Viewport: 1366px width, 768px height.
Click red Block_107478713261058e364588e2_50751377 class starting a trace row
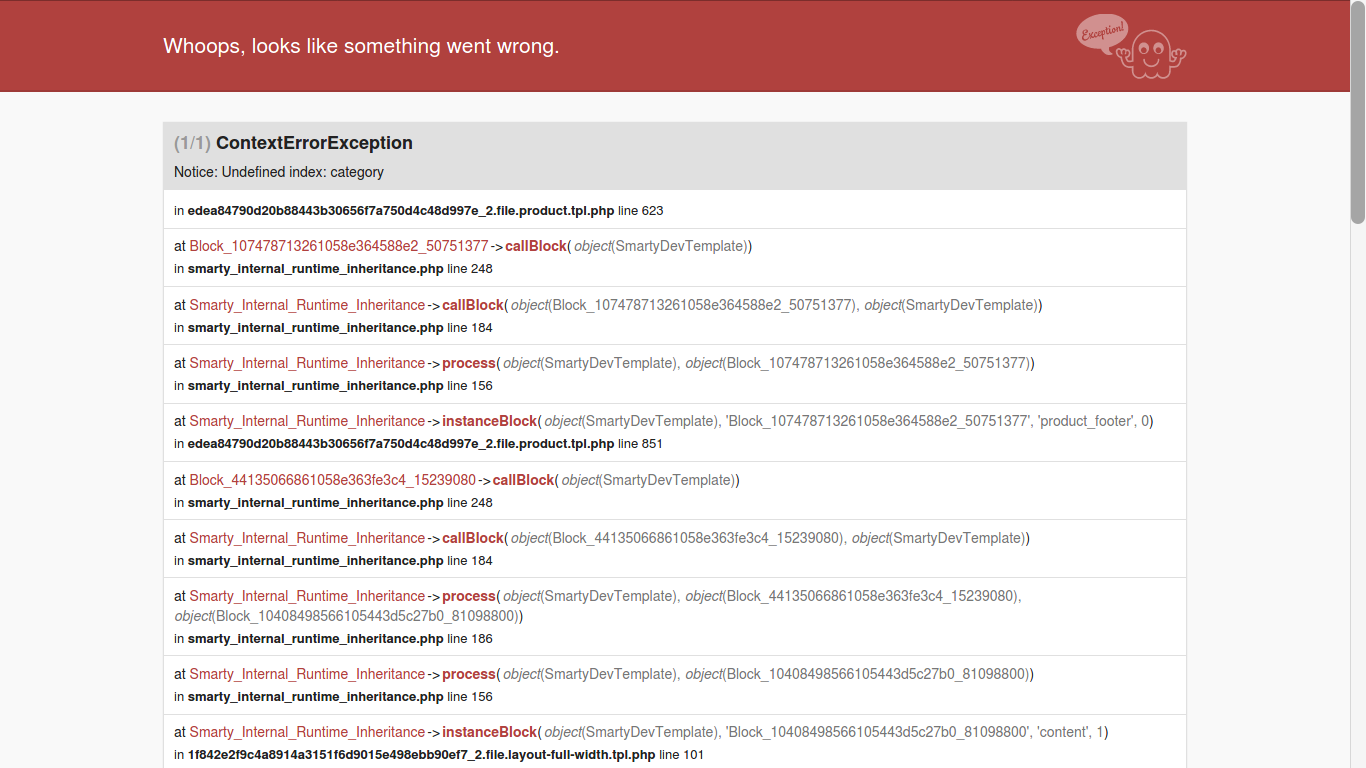[339, 246]
